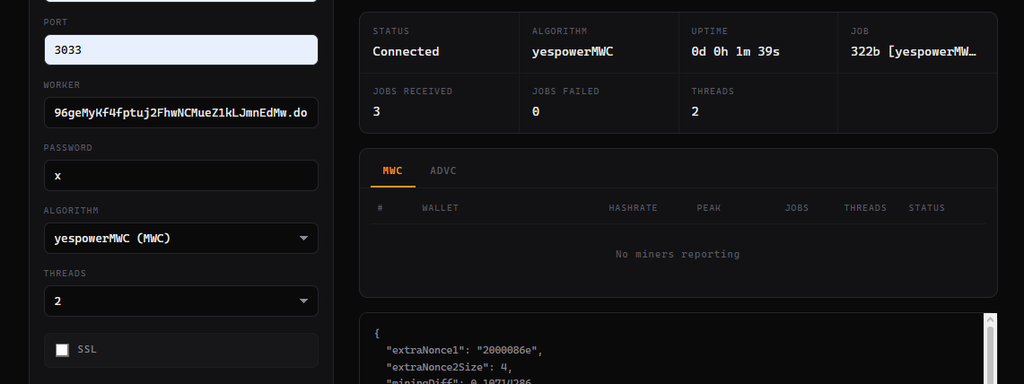Click the JOBS column header

[x=797, y=208]
